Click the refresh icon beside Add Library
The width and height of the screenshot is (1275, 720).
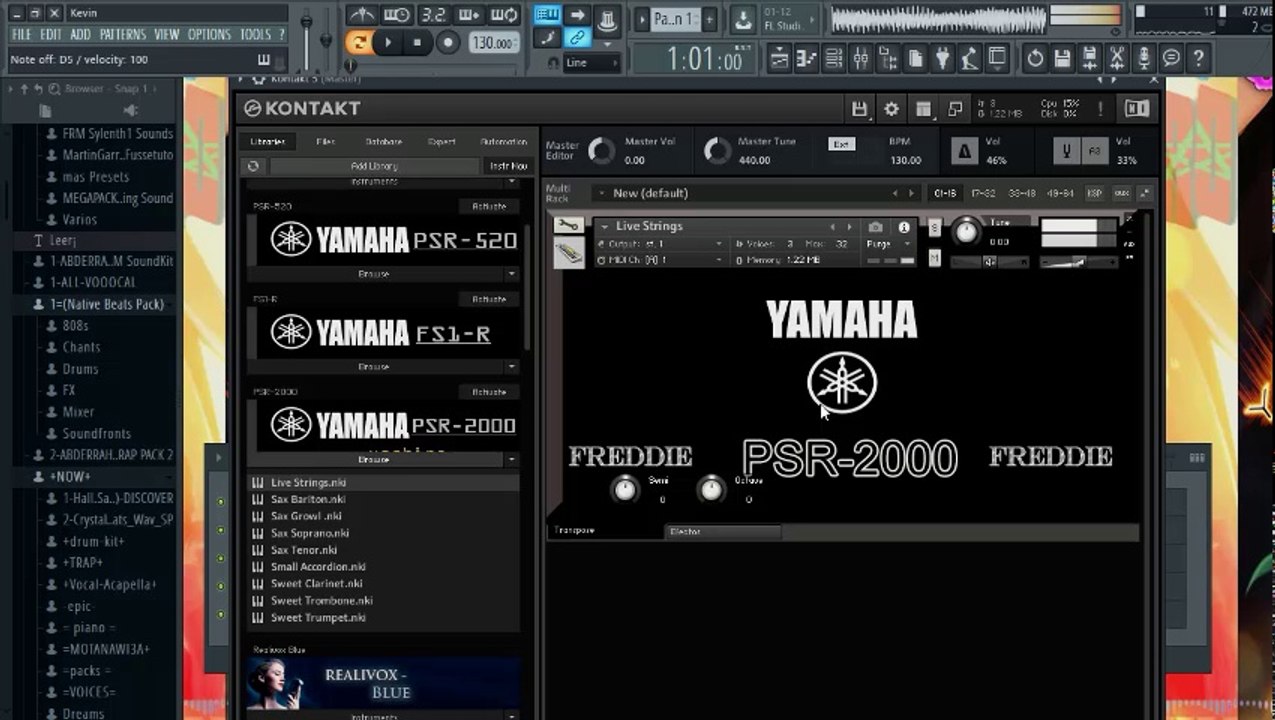click(253, 166)
